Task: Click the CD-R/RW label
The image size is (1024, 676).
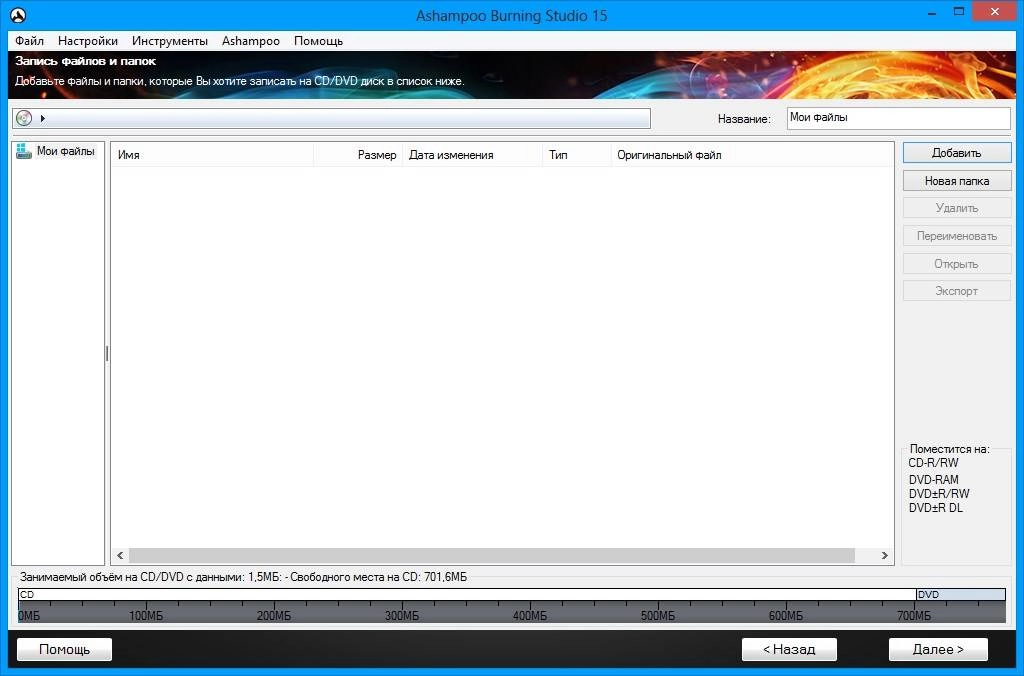Action: (x=933, y=463)
